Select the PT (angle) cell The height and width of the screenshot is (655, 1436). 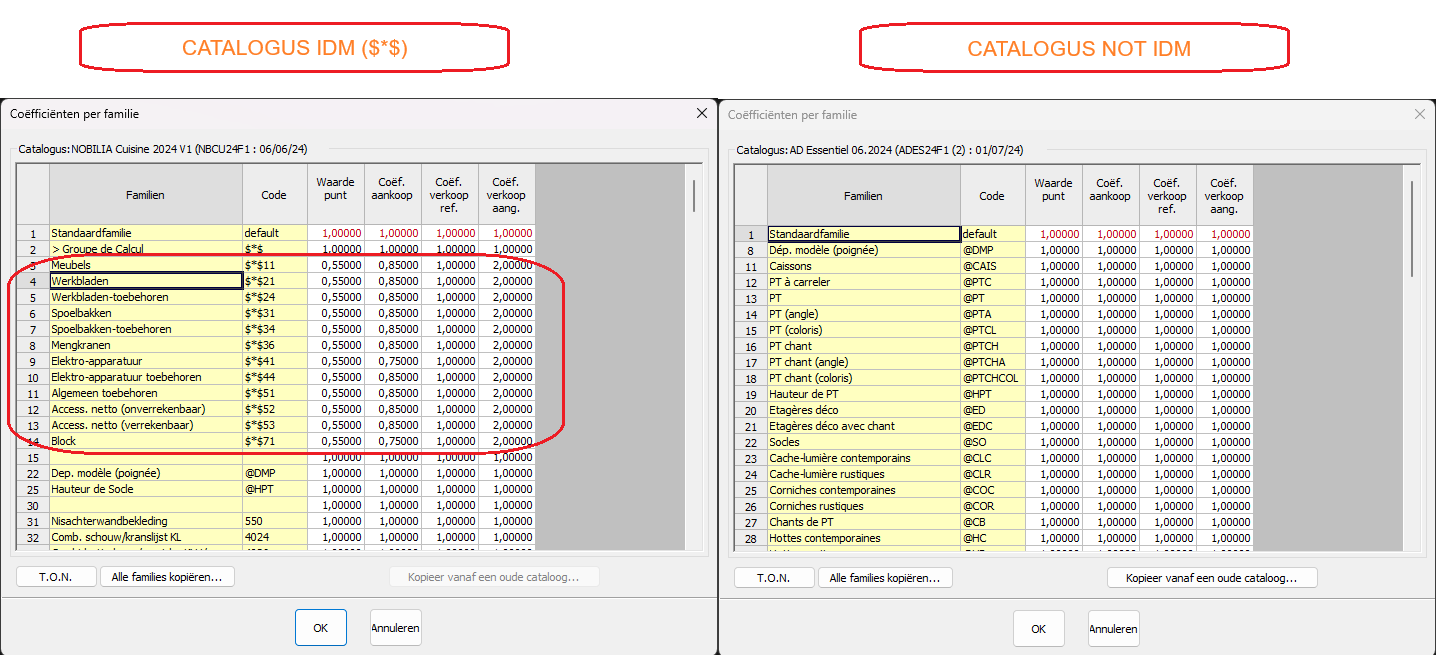pyautogui.click(x=864, y=314)
